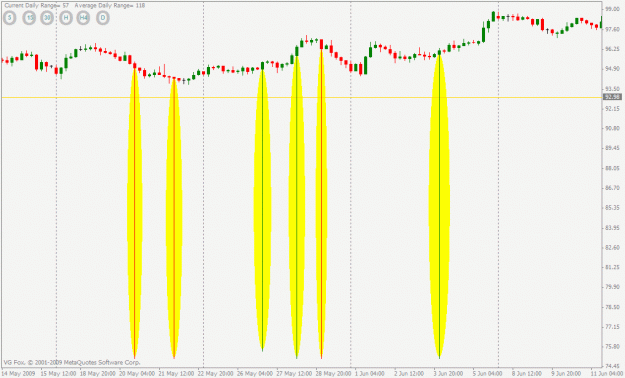The image size is (625, 378).
Task: Click the 94.90 price axis label
Action: coord(611,69)
